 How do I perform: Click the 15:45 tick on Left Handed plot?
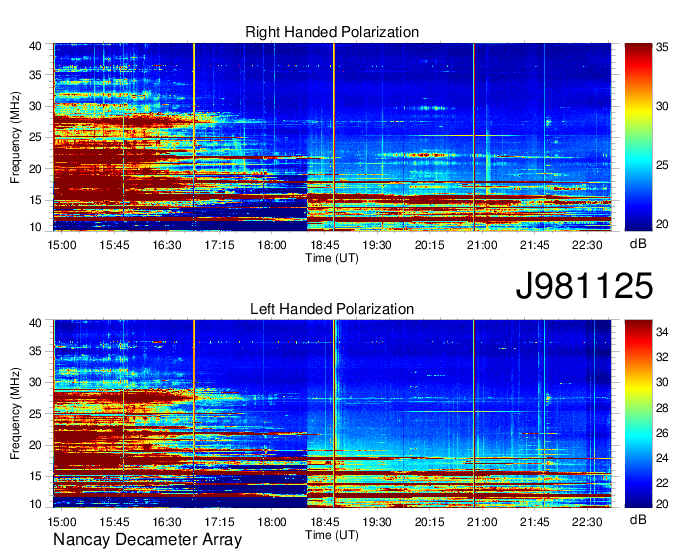pos(114,522)
